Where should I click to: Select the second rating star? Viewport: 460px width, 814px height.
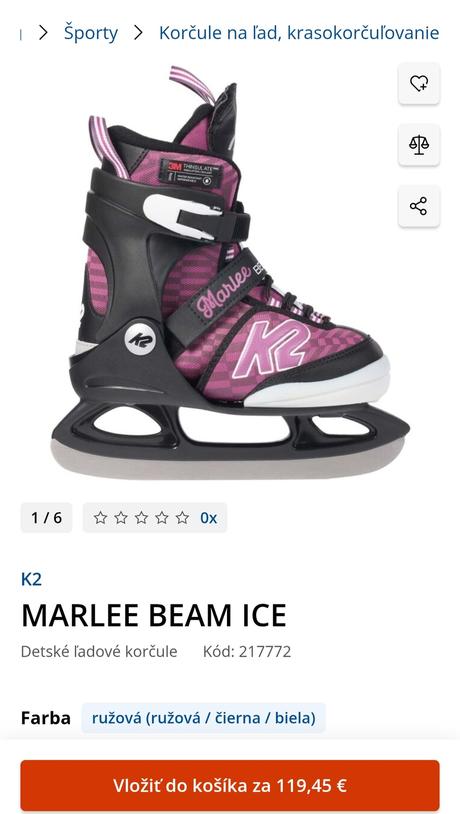click(x=121, y=518)
